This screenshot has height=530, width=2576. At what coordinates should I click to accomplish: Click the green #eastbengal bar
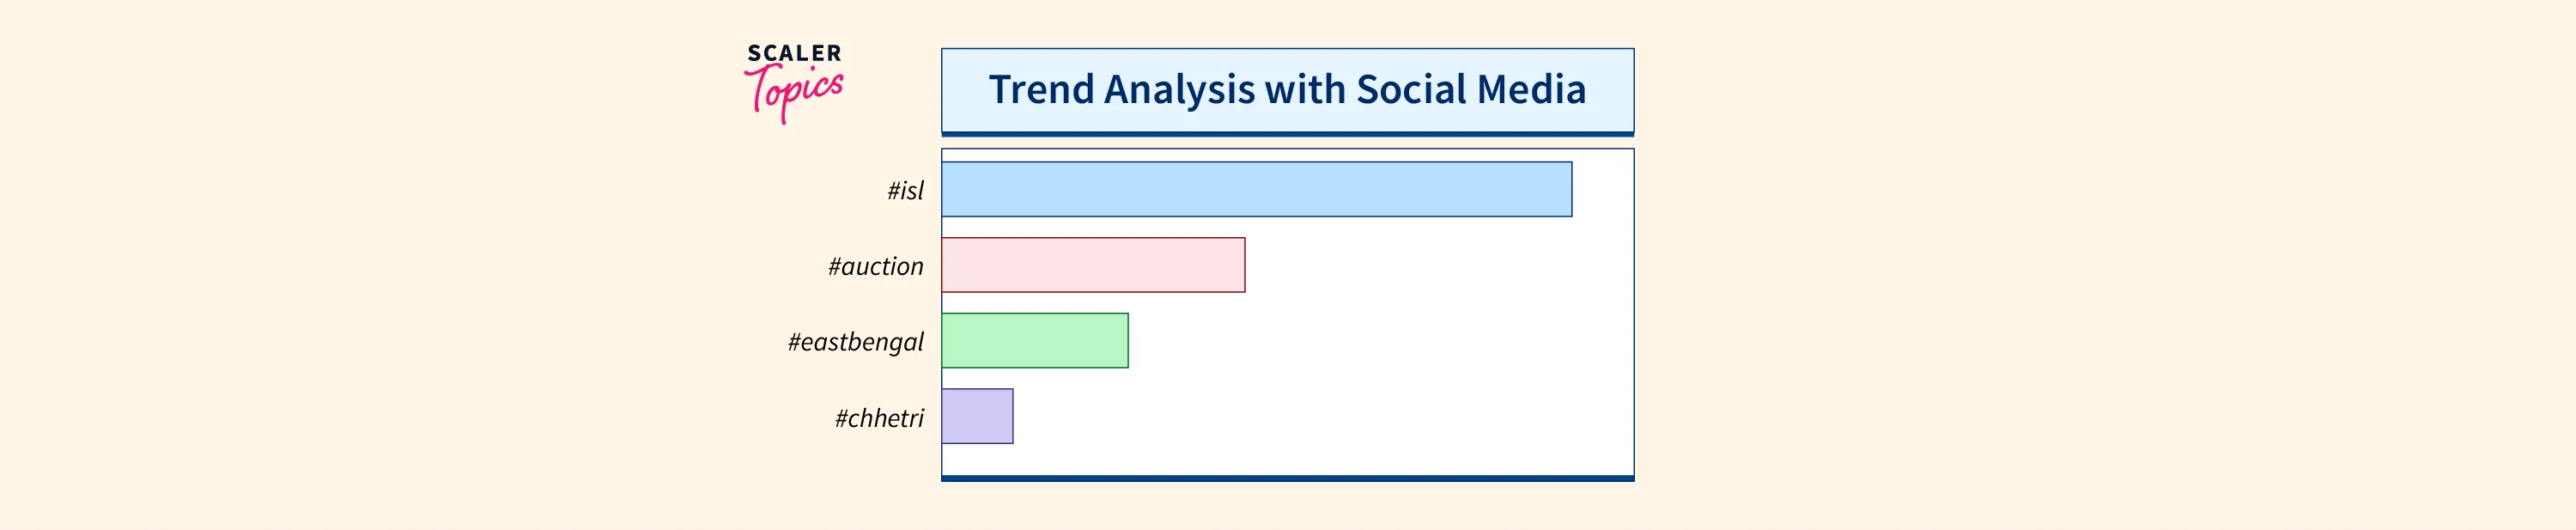1034,340
